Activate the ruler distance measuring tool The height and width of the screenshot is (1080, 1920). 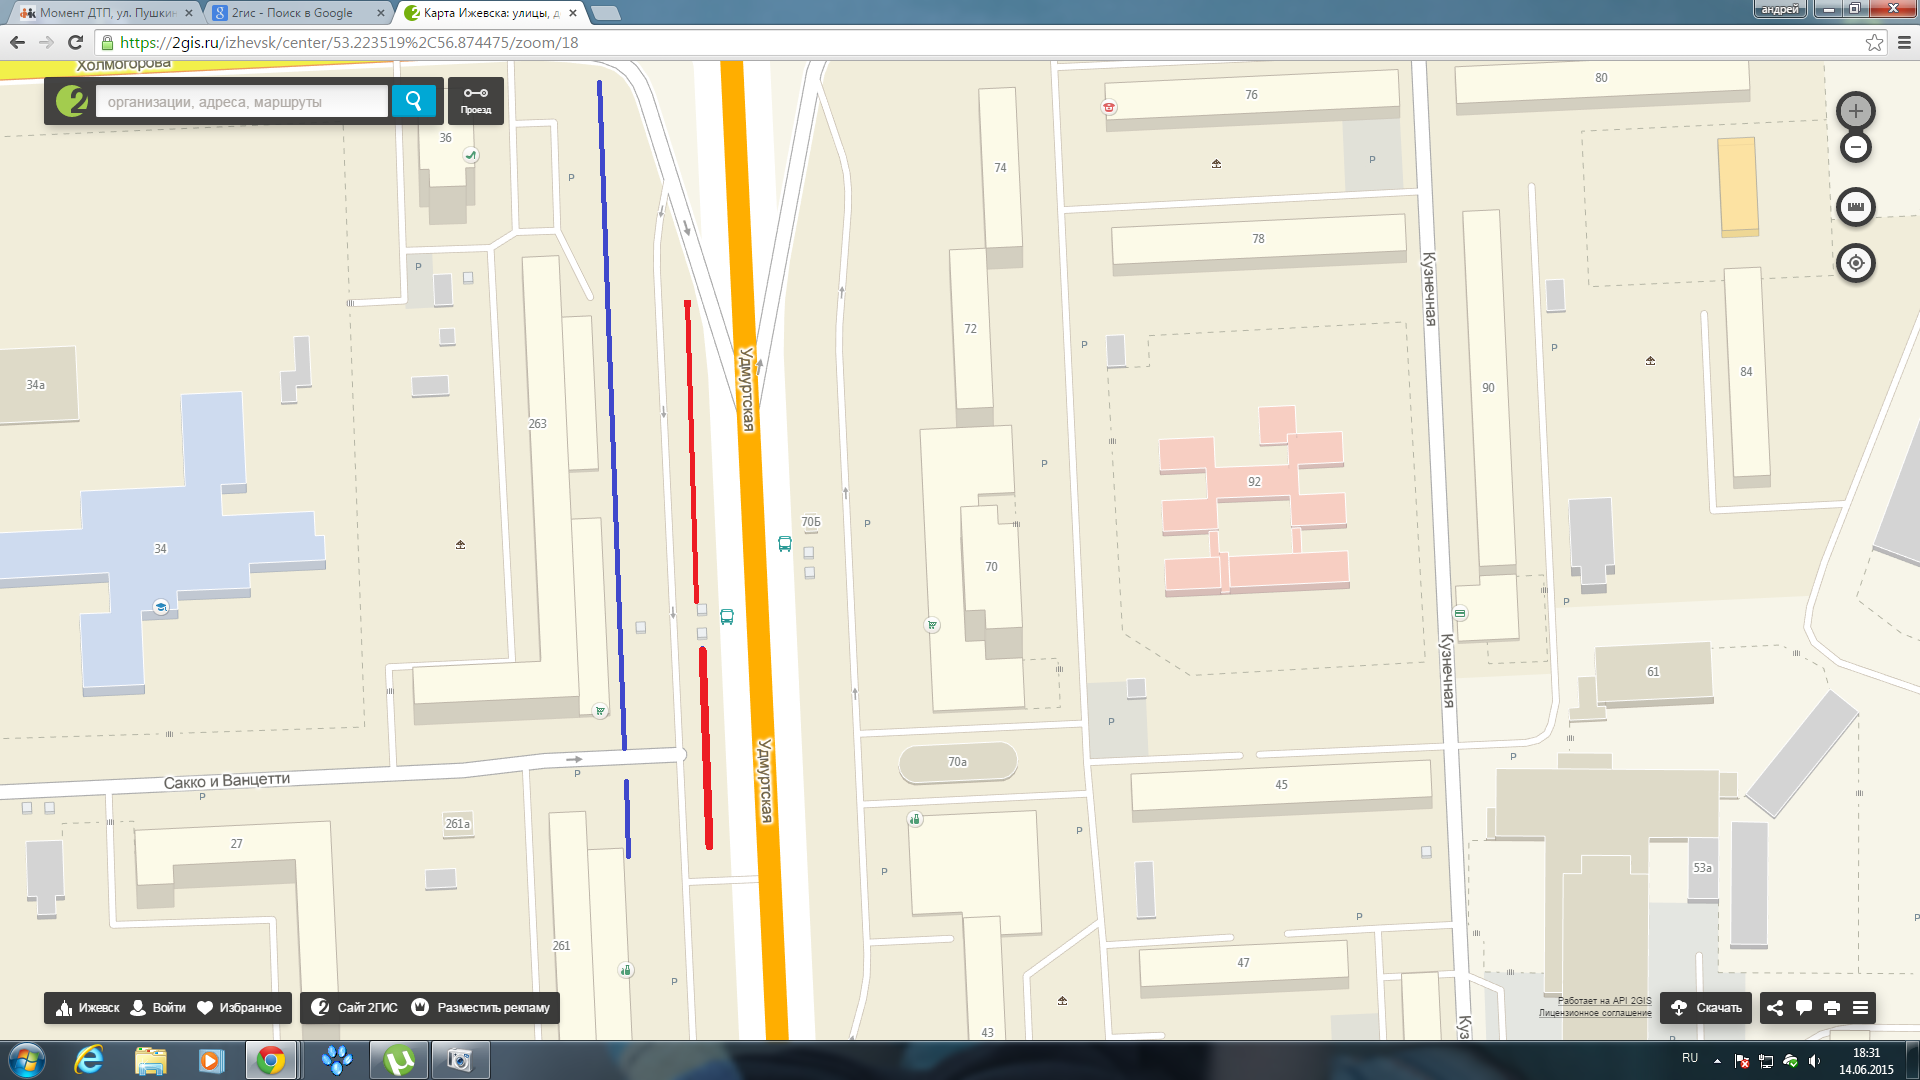click(1855, 207)
